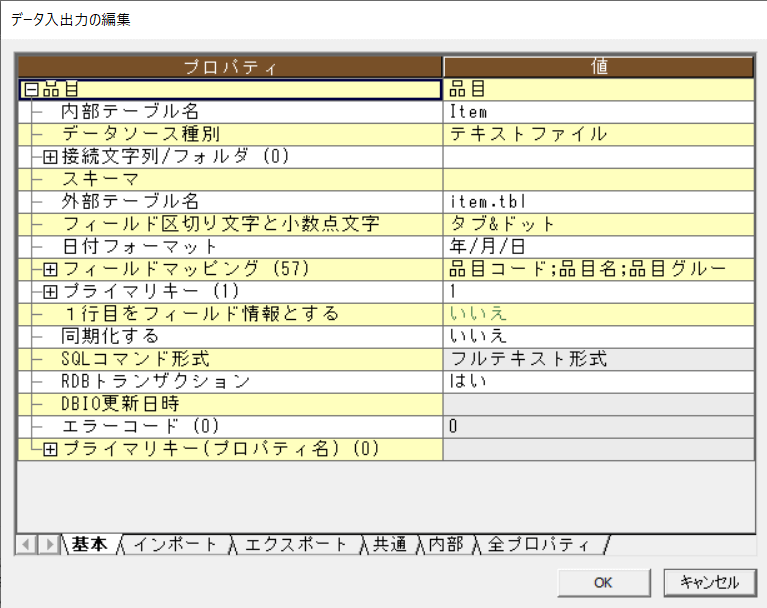Click the 接続文字列/フォルダ empty value cell
This screenshot has width=767, height=608.
click(599, 157)
